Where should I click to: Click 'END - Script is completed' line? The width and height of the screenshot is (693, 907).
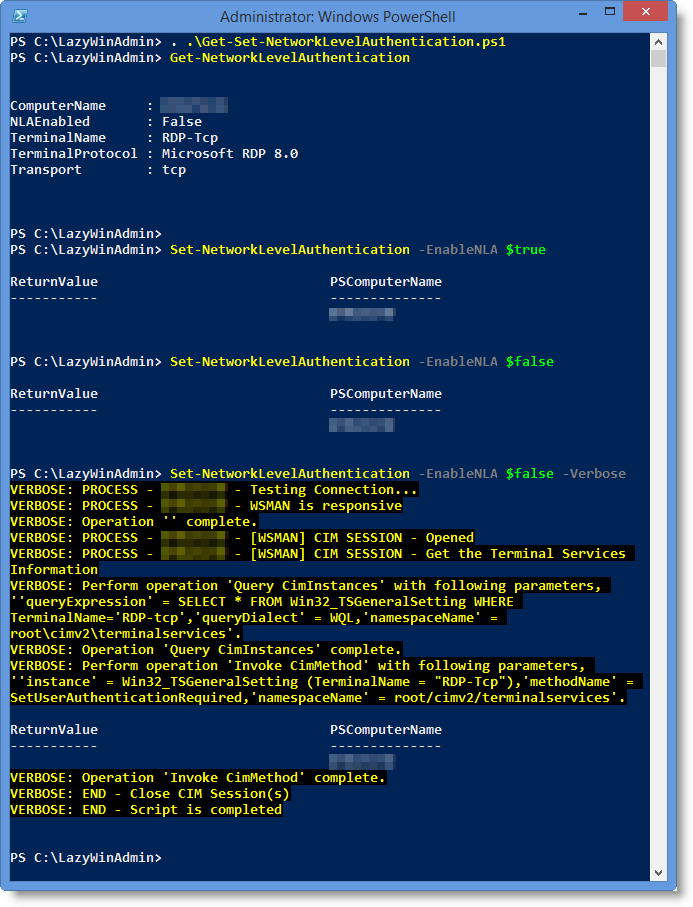coord(182,809)
